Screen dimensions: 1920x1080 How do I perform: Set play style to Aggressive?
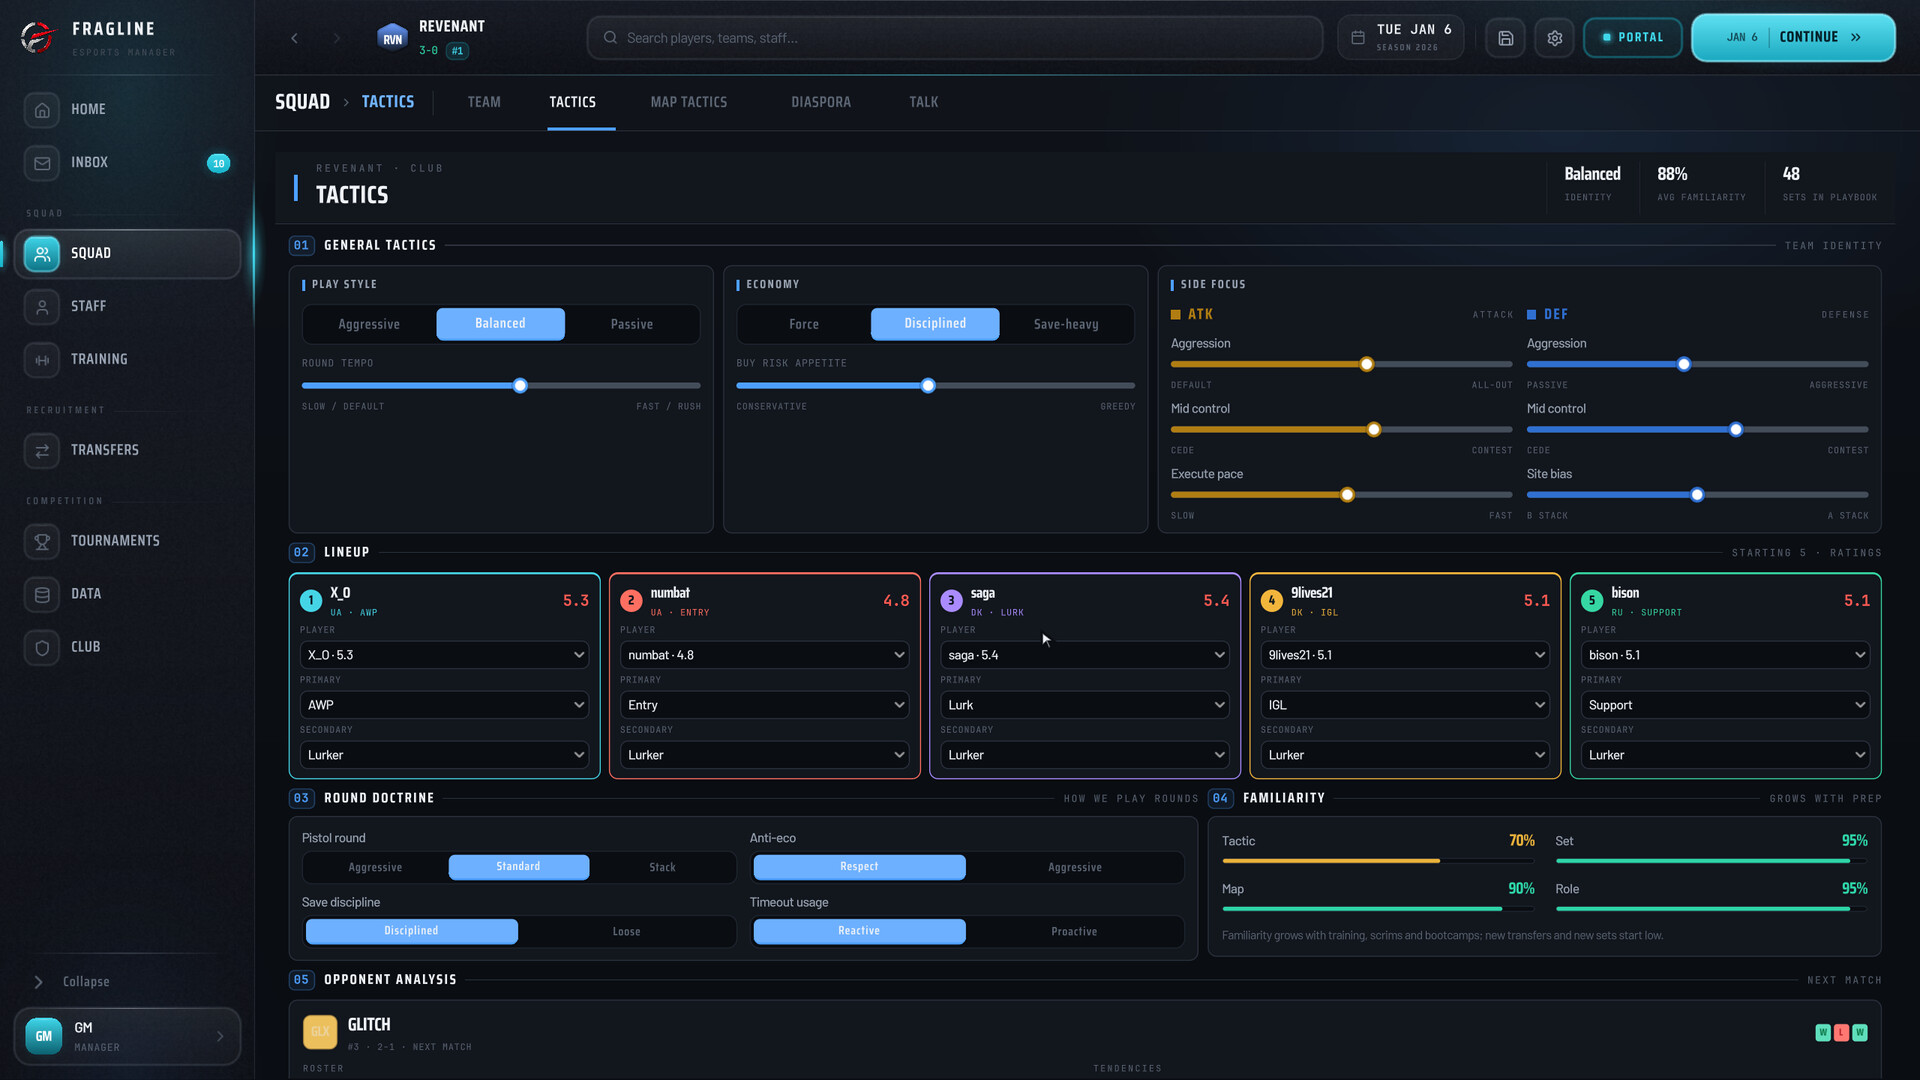coord(369,324)
